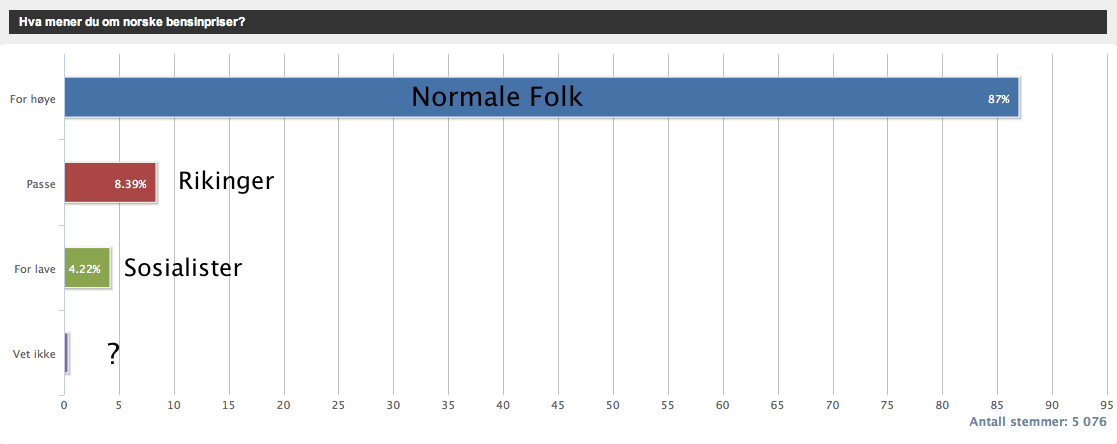
Task: Click the 87% value label
Action: pos(998,100)
